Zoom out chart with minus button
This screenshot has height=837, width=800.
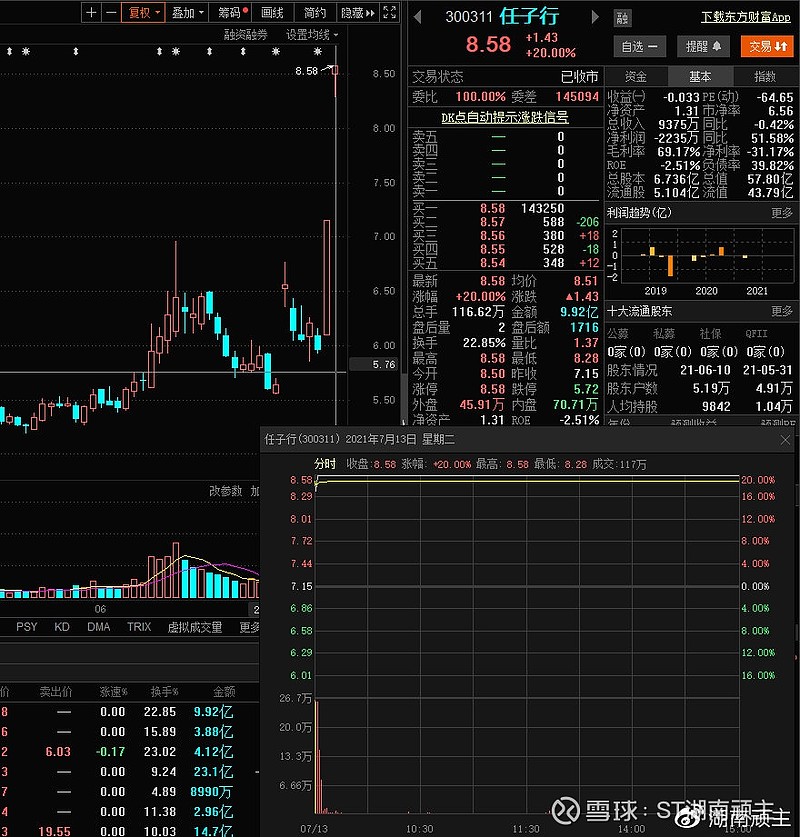point(111,12)
